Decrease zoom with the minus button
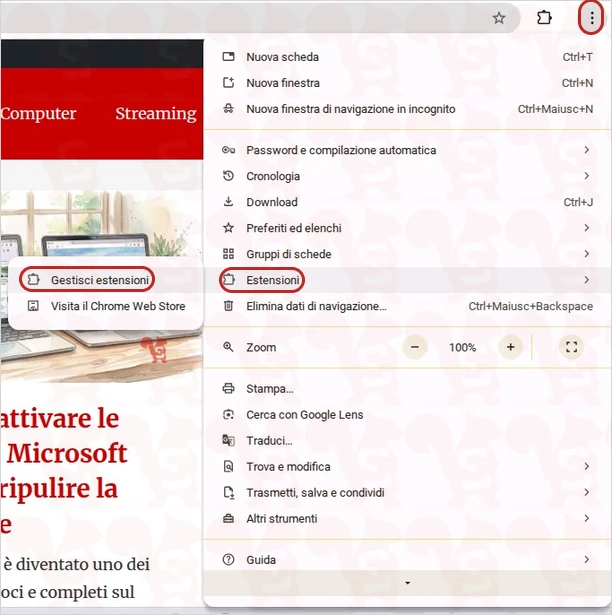 [x=415, y=347]
